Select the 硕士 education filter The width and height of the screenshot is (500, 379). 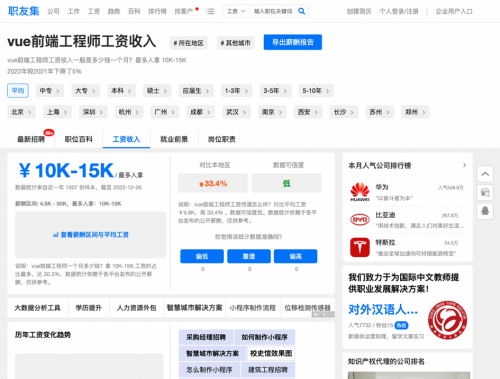(x=157, y=91)
